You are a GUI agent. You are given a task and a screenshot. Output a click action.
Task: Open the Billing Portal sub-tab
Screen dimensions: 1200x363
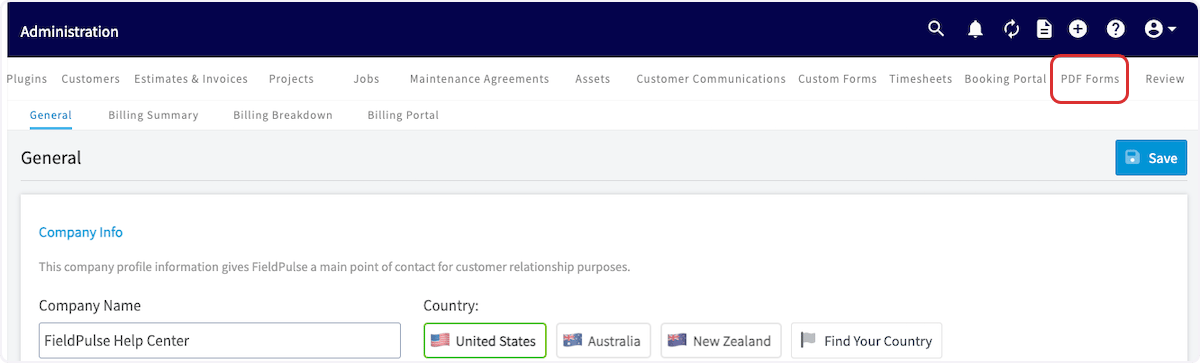tap(403, 115)
